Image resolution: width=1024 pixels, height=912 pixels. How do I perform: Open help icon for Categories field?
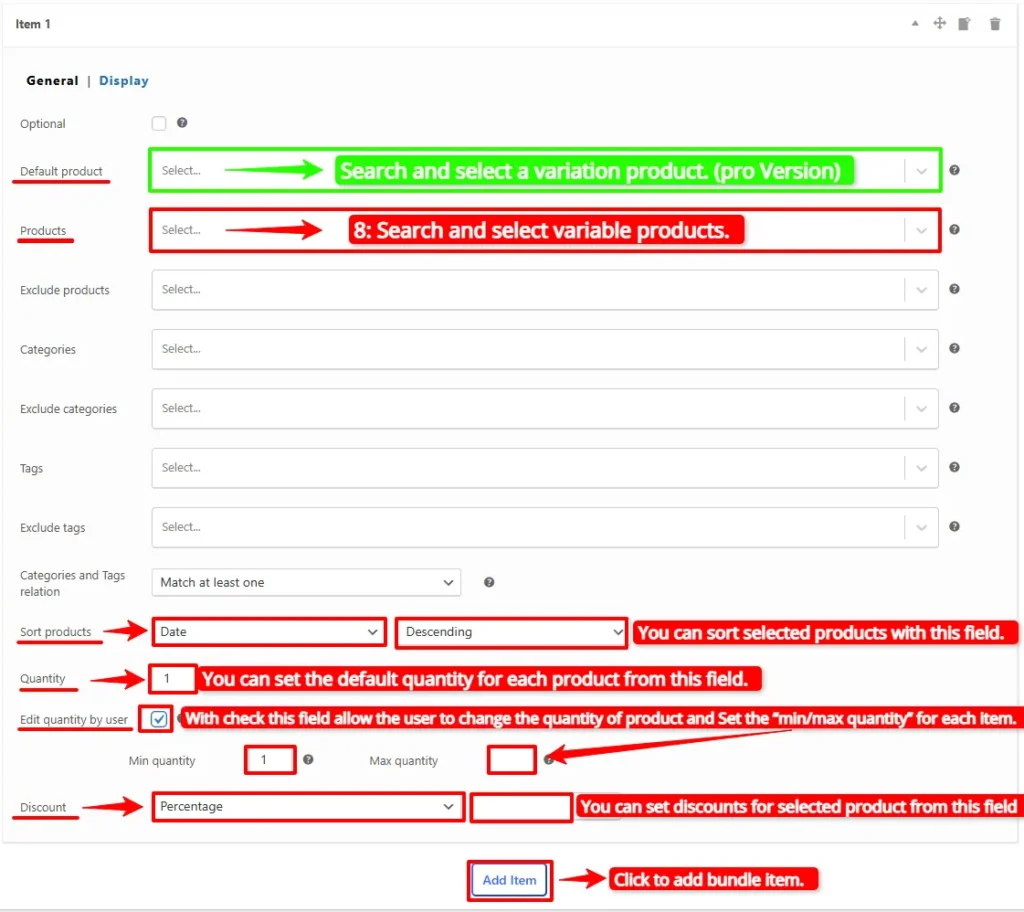click(x=954, y=348)
